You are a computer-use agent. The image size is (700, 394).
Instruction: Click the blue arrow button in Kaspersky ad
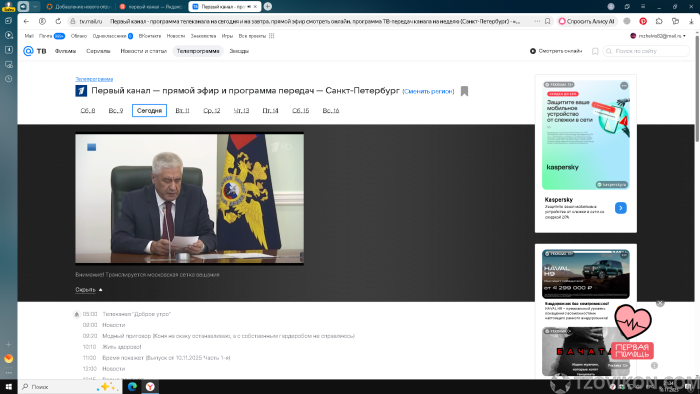[621, 208]
